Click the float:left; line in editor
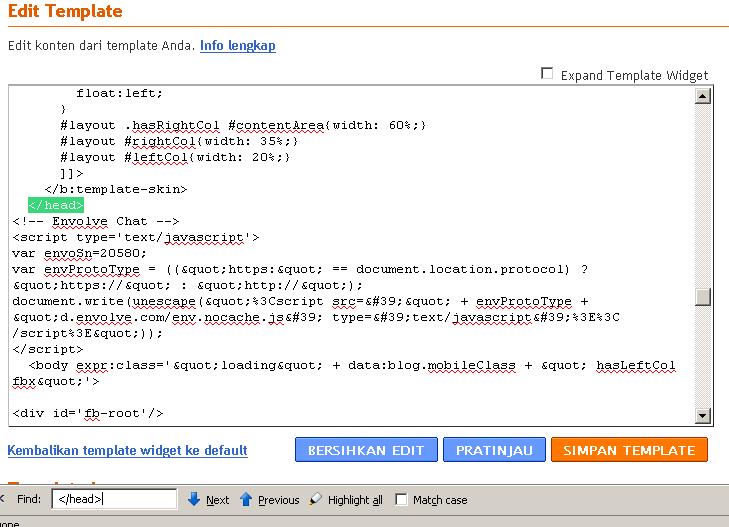729x527 pixels. [119, 93]
